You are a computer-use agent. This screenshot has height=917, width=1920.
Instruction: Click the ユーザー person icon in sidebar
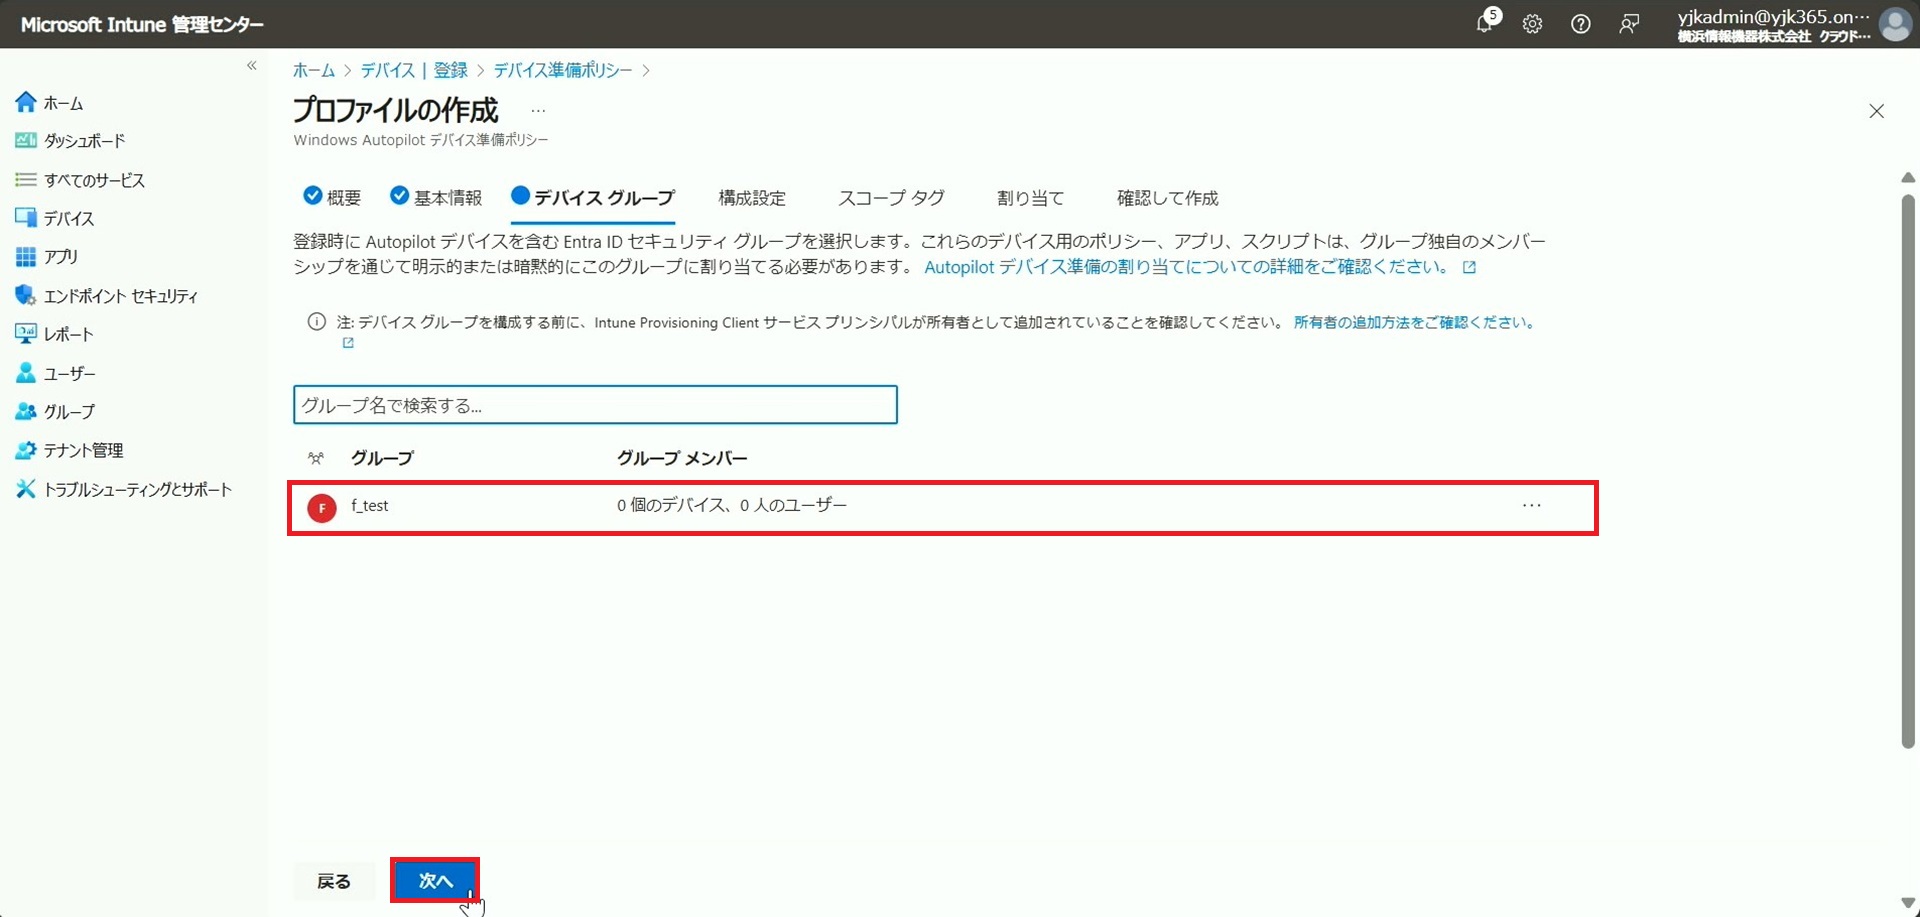click(x=26, y=373)
